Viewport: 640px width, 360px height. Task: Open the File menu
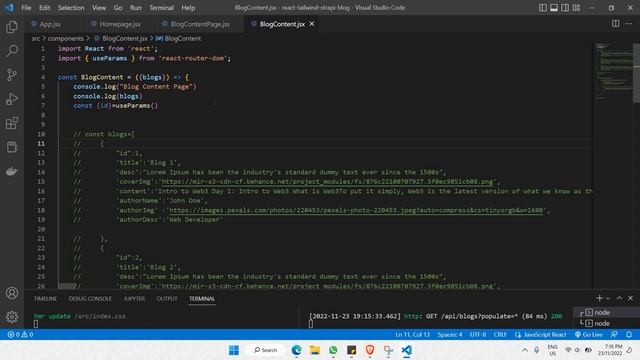26,8
